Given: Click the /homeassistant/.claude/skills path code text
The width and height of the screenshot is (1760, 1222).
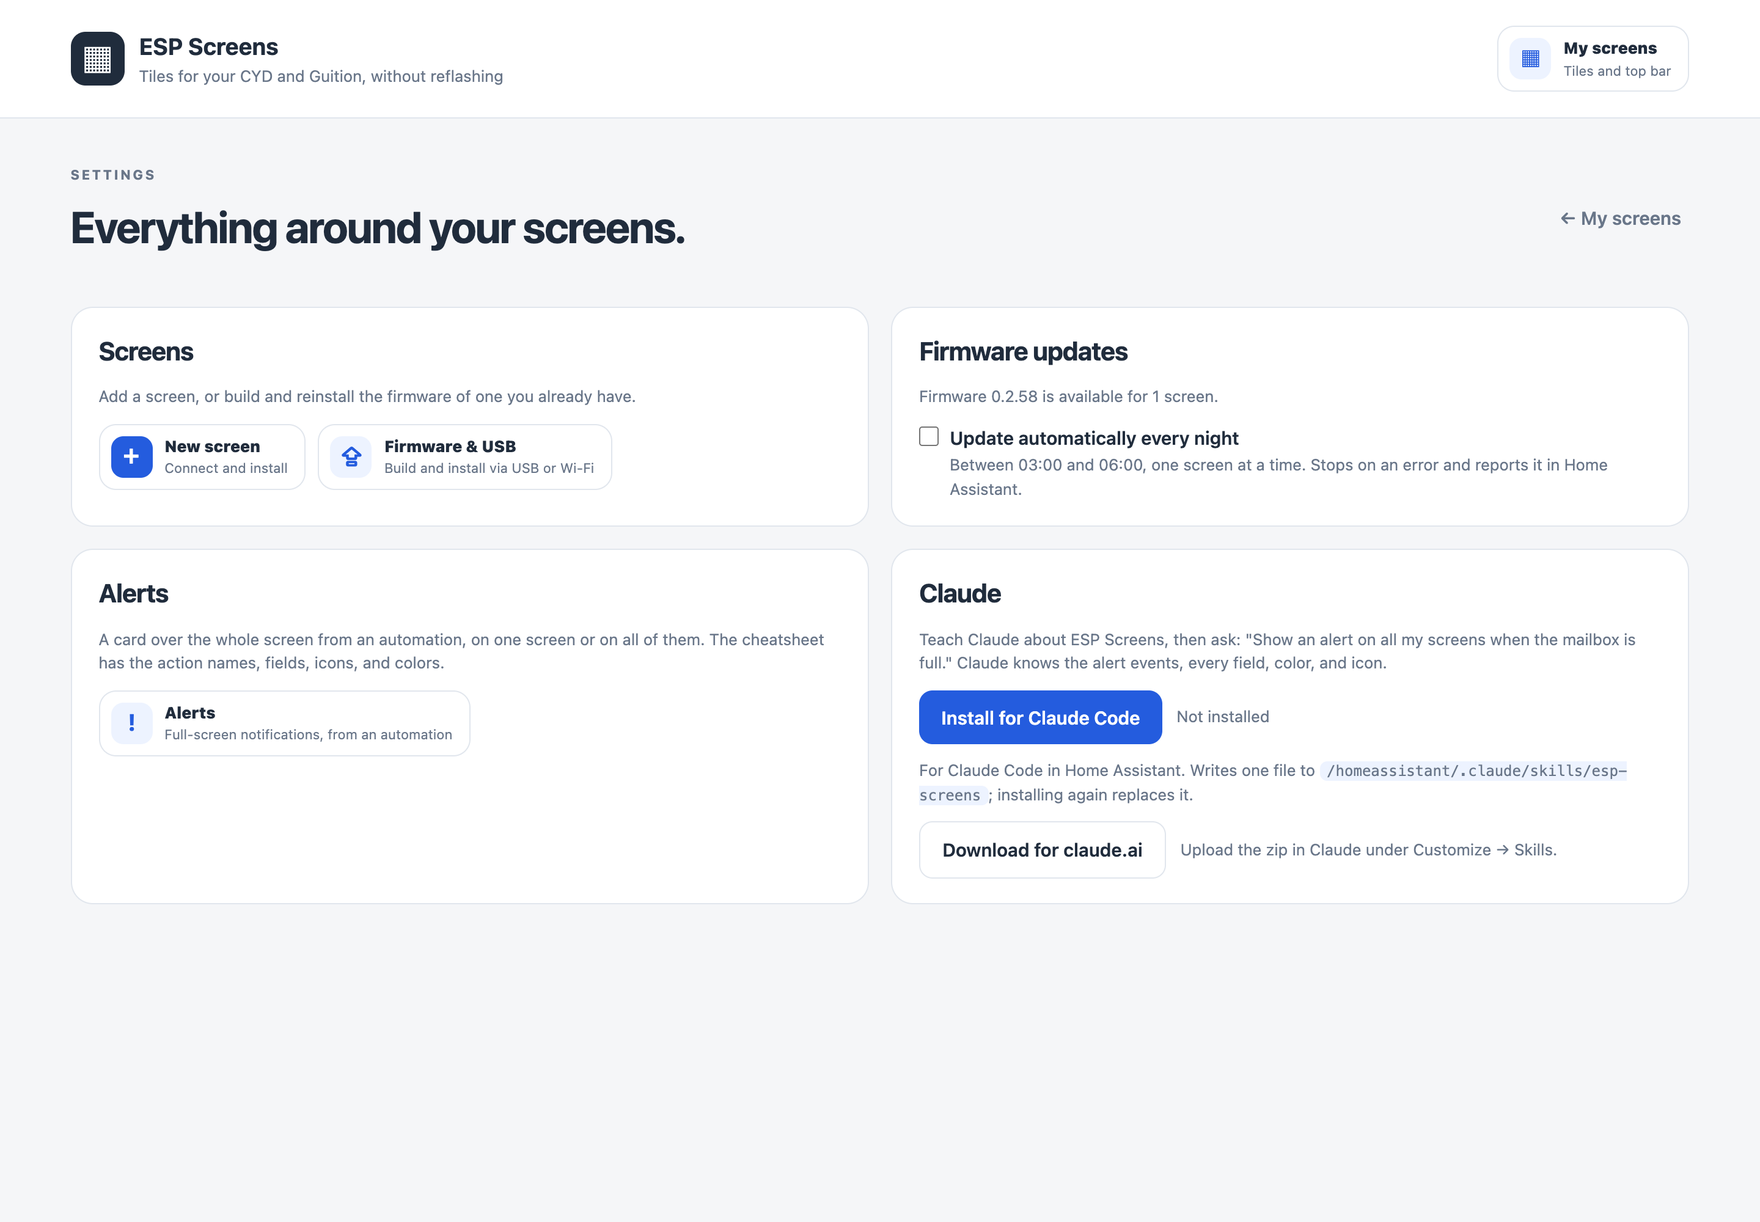Looking at the screenshot, I should [x=1273, y=783].
